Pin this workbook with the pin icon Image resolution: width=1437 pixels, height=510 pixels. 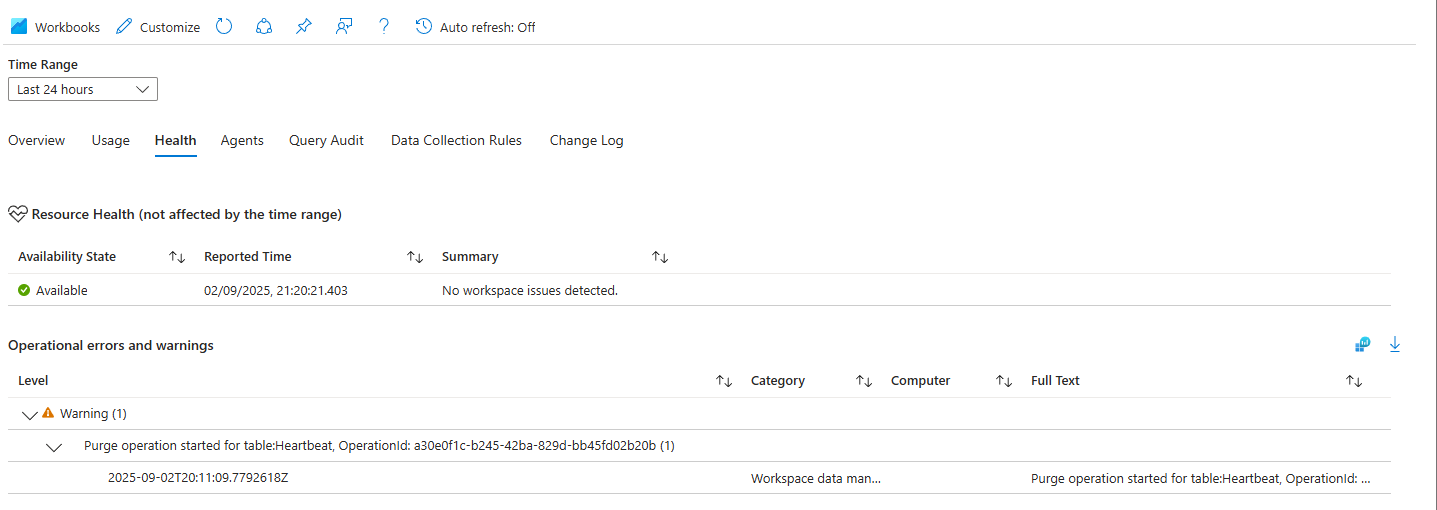point(304,27)
